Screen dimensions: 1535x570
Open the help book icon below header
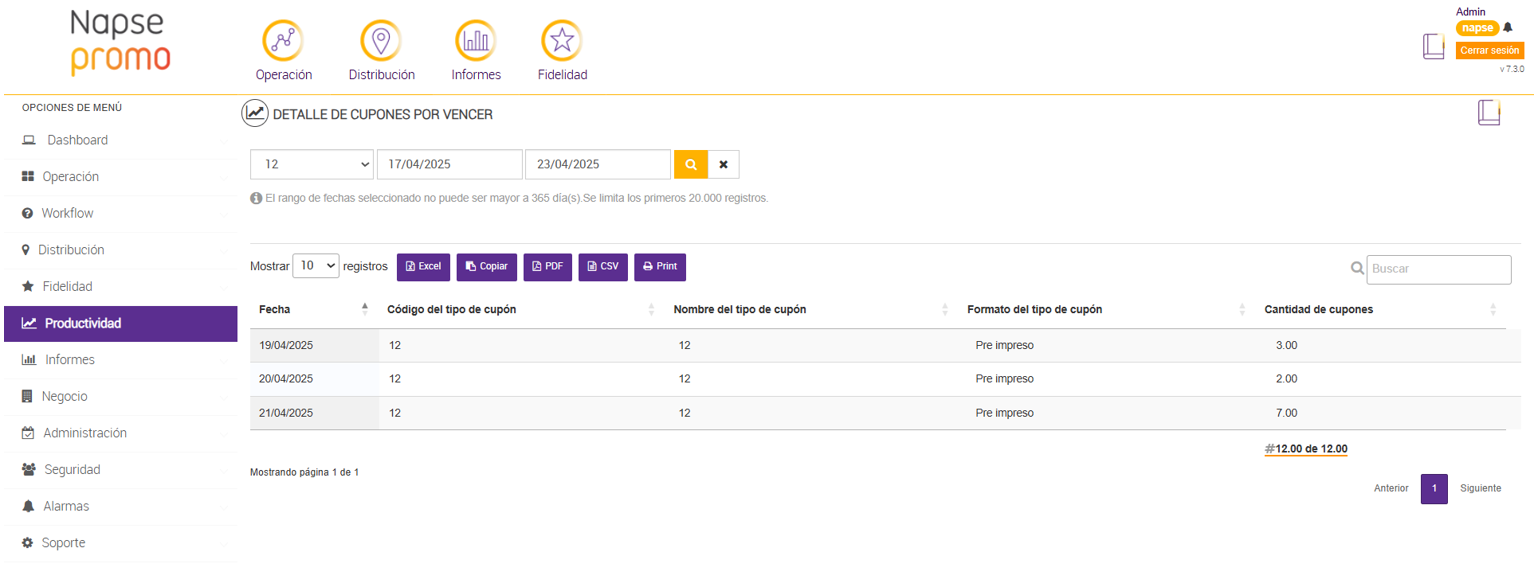1489,113
